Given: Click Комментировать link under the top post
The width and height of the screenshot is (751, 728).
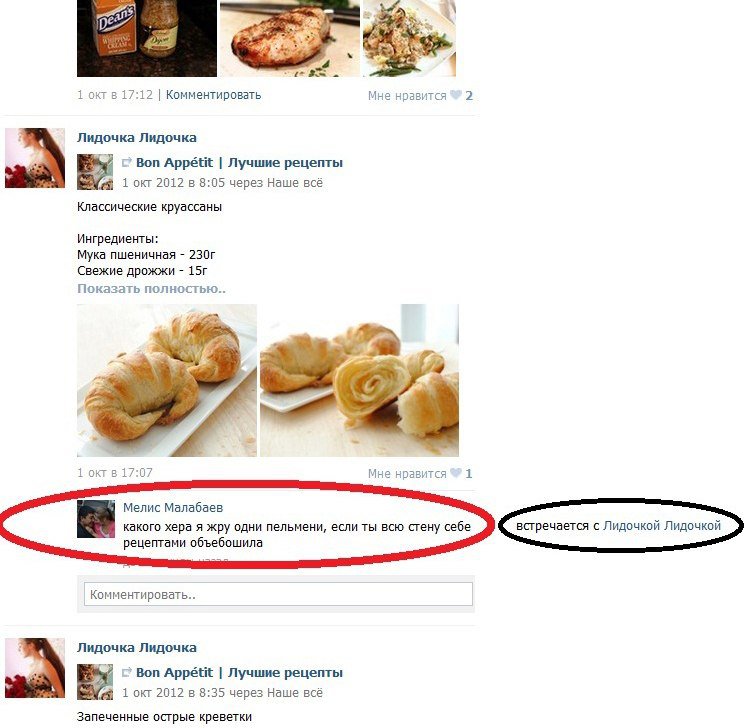Looking at the screenshot, I should tap(213, 95).
